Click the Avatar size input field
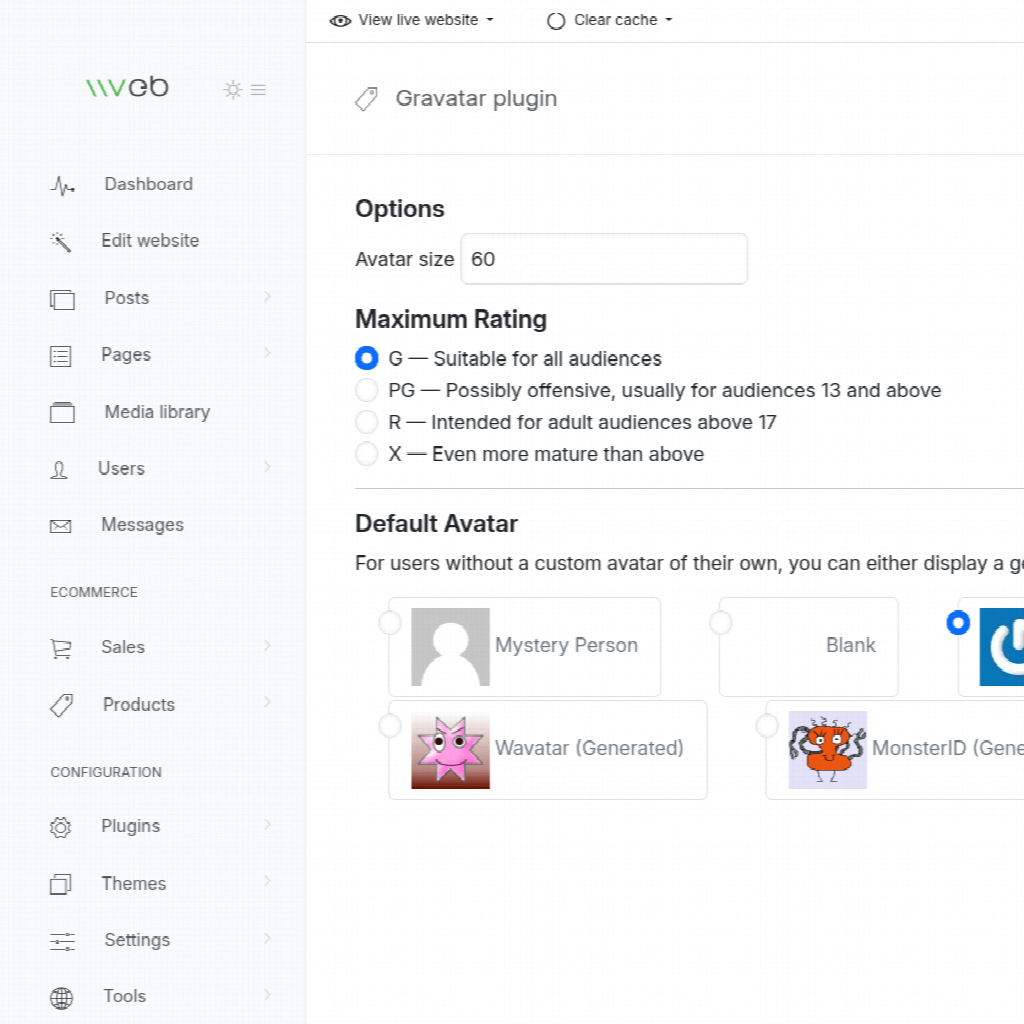This screenshot has width=1024, height=1024. [603, 259]
